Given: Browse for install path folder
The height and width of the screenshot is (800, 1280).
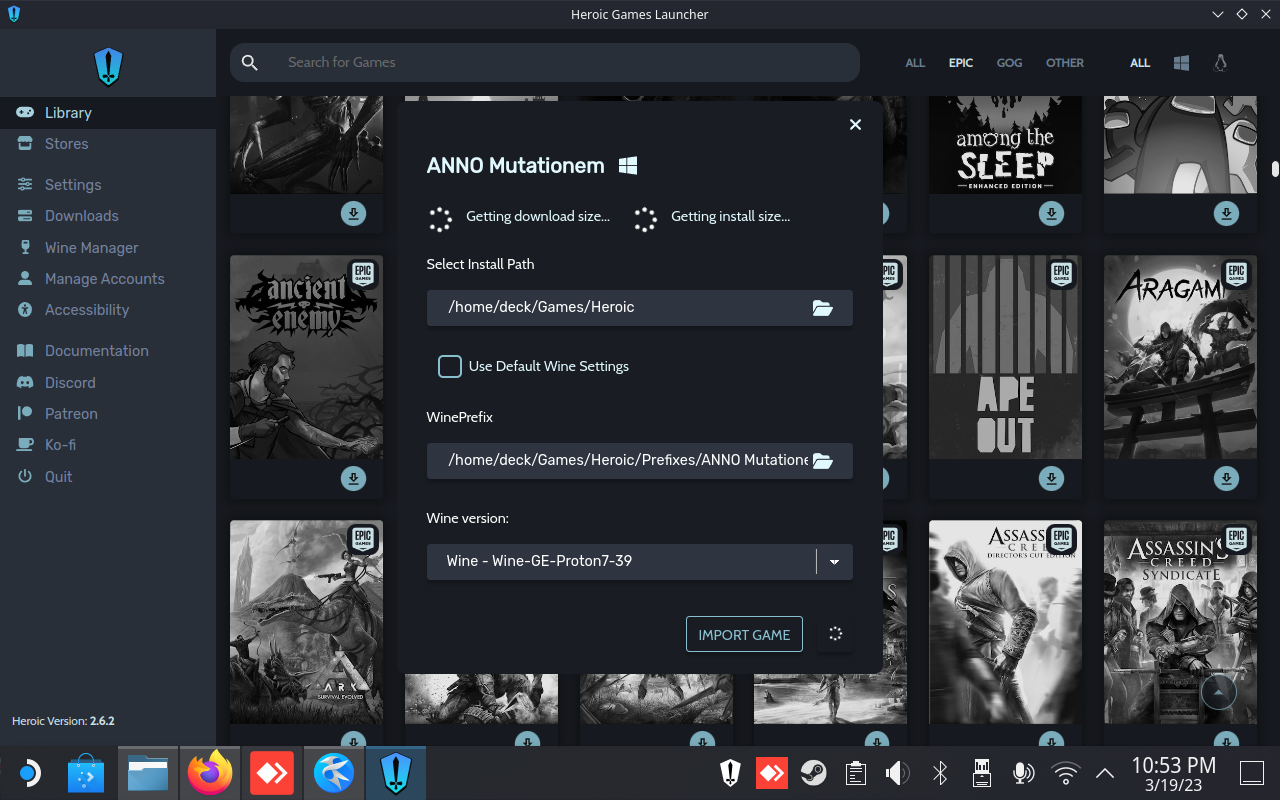Looking at the screenshot, I should (x=823, y=308).
